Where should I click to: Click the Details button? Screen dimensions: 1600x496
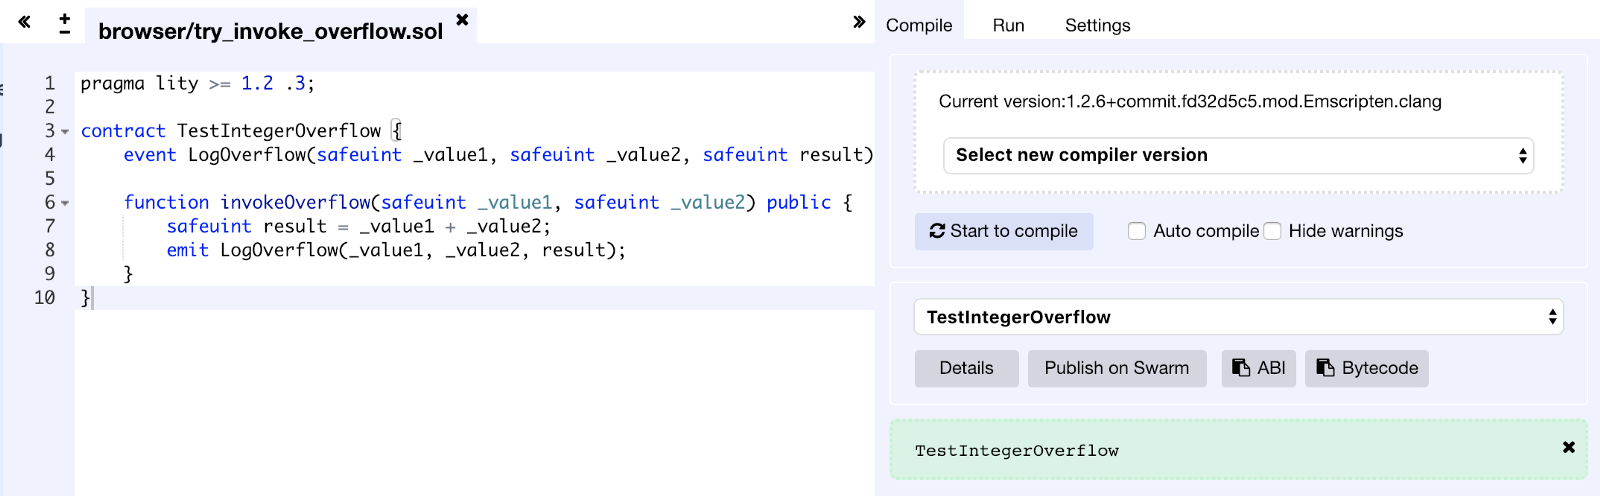pos(966,368)
